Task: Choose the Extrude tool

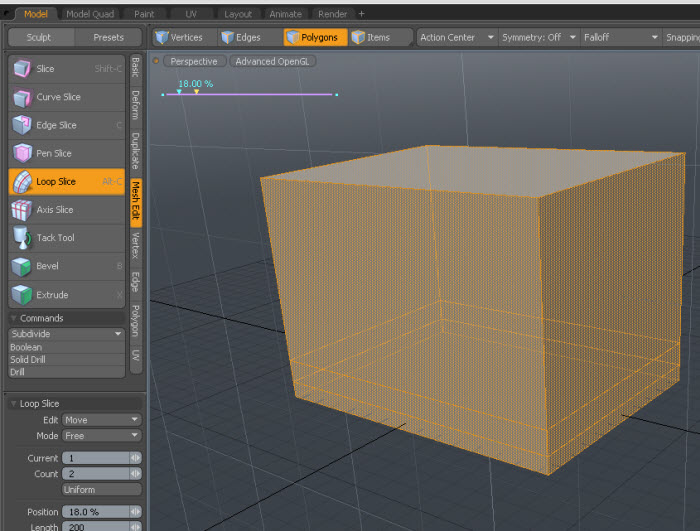Action: [52, 295]
